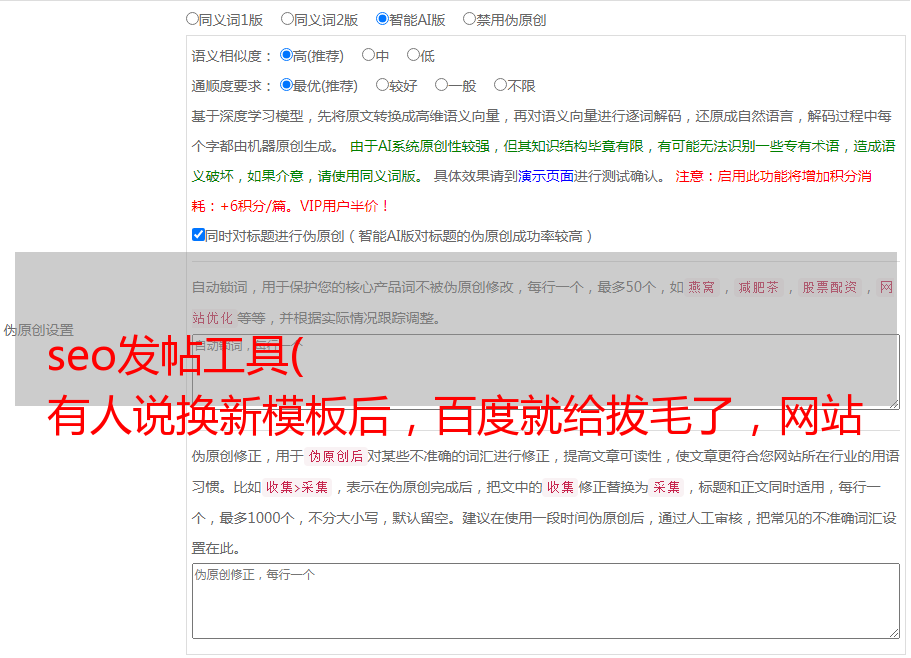Set 语义相似度 to 高(推荐)

click(286, 55)
